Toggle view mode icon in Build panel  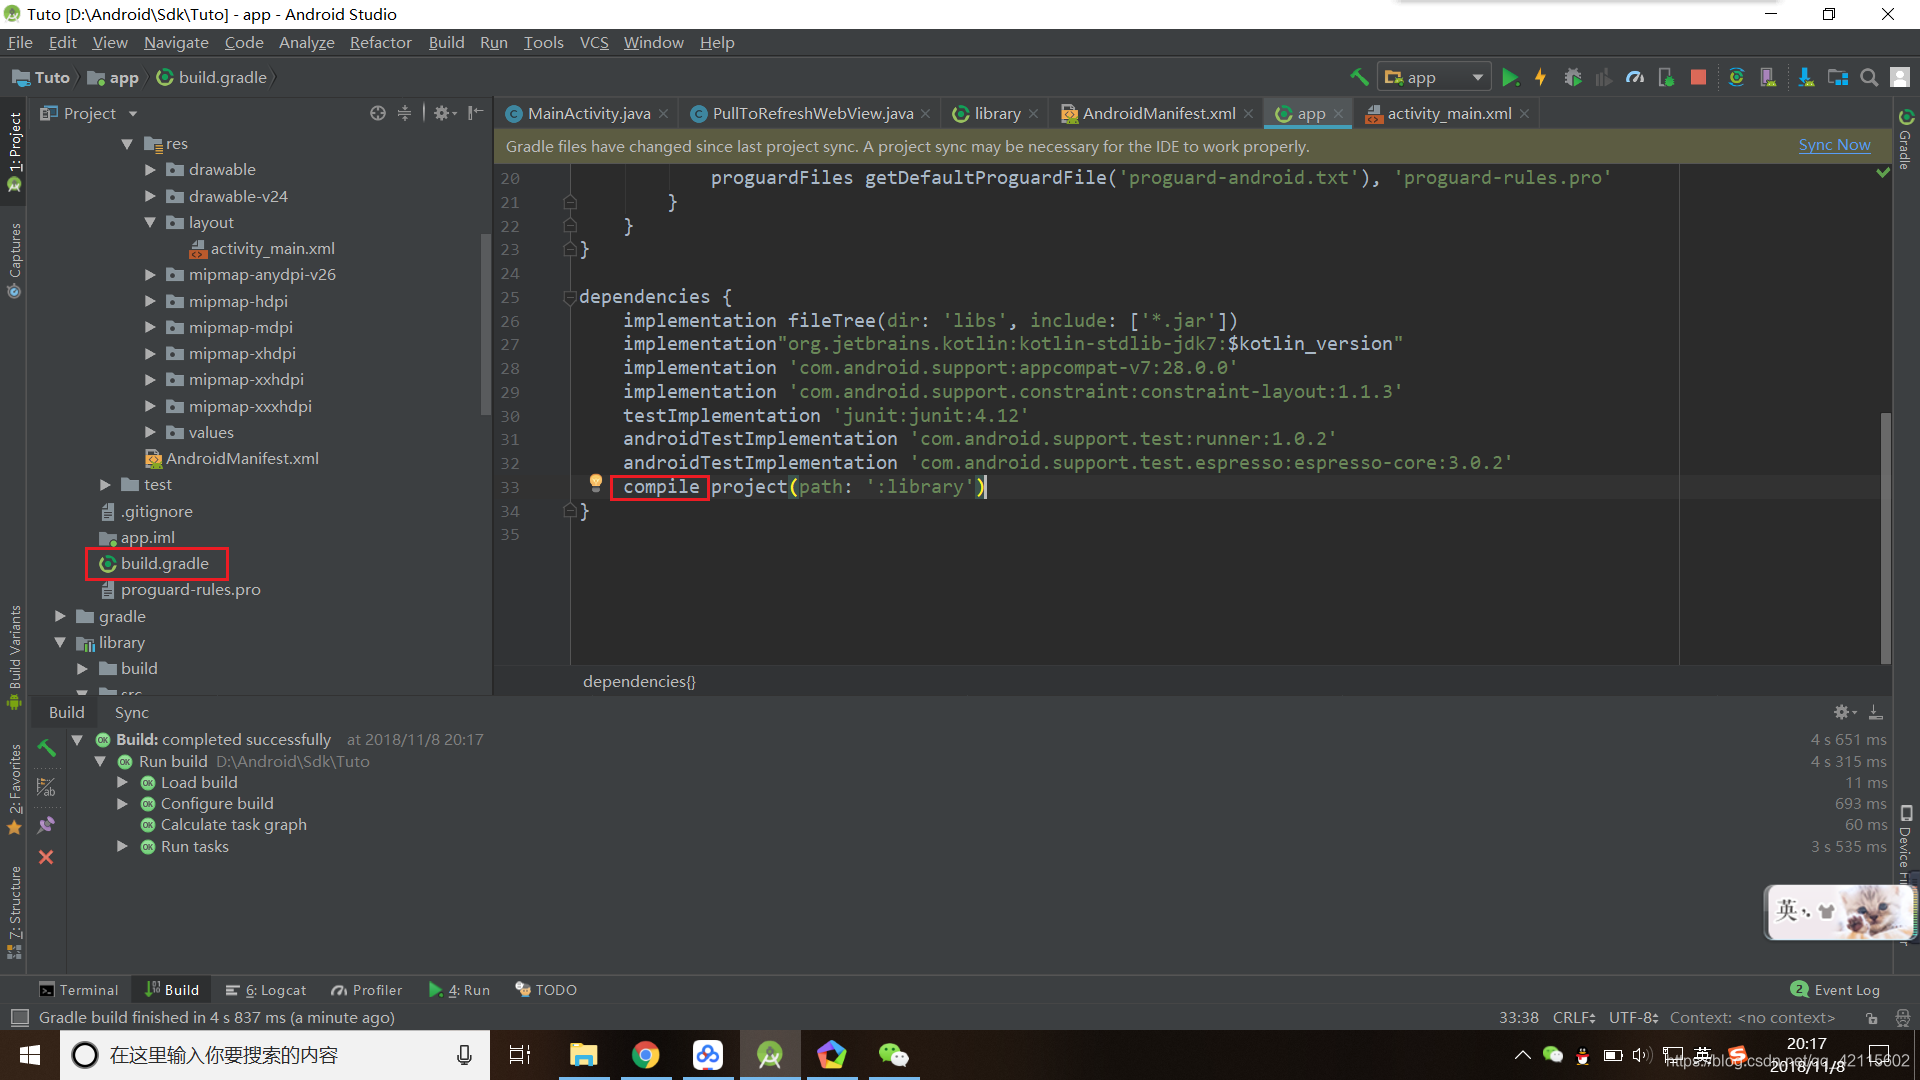pyautogui.click(x=46, y=786)
